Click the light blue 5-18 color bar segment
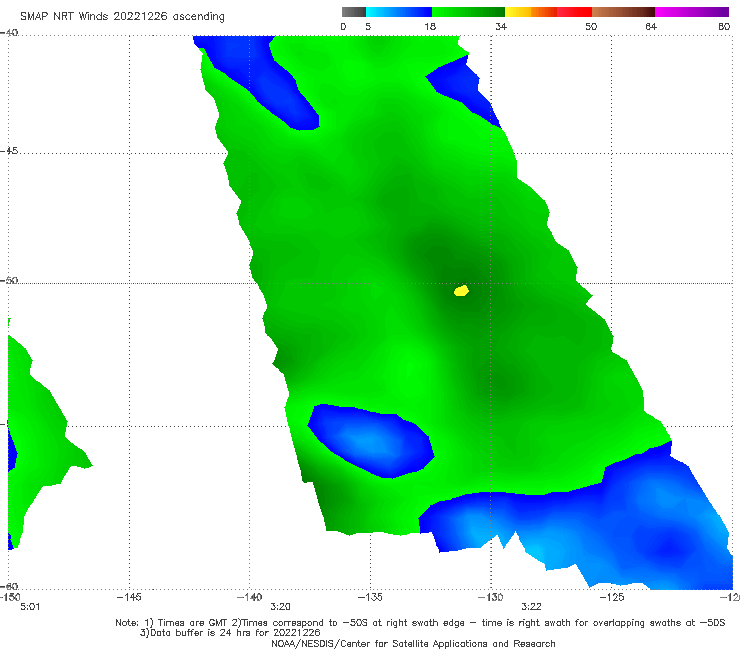Image resolution: width=740 pixels, height=650 pixels. 399,12
